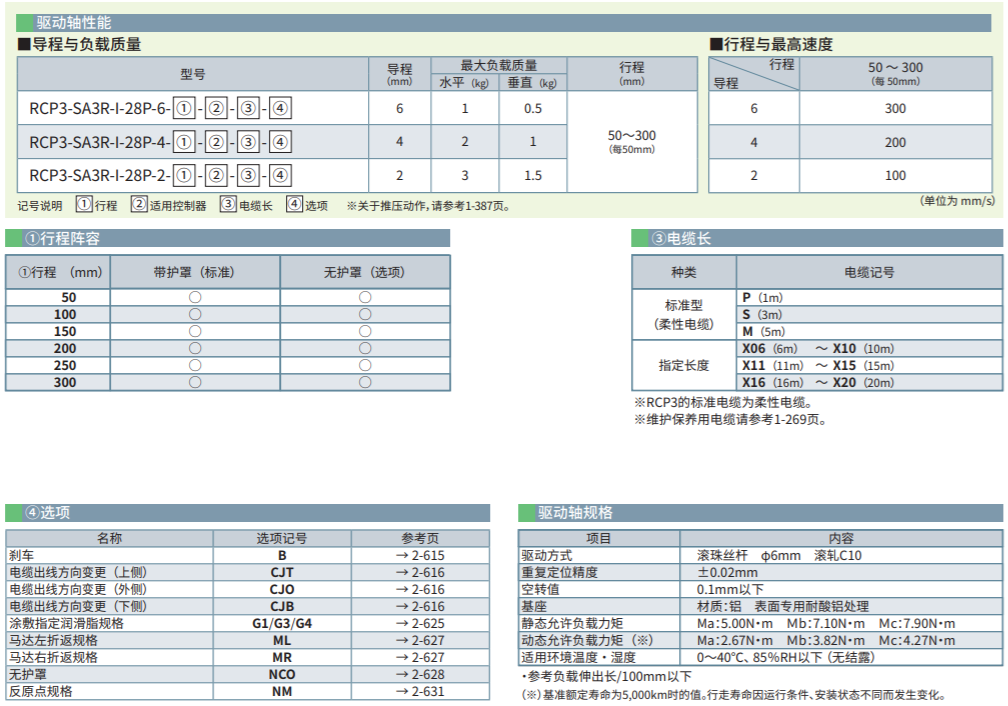Select stroke 50 in the stroke lineup table

click(x=69, y=297)
